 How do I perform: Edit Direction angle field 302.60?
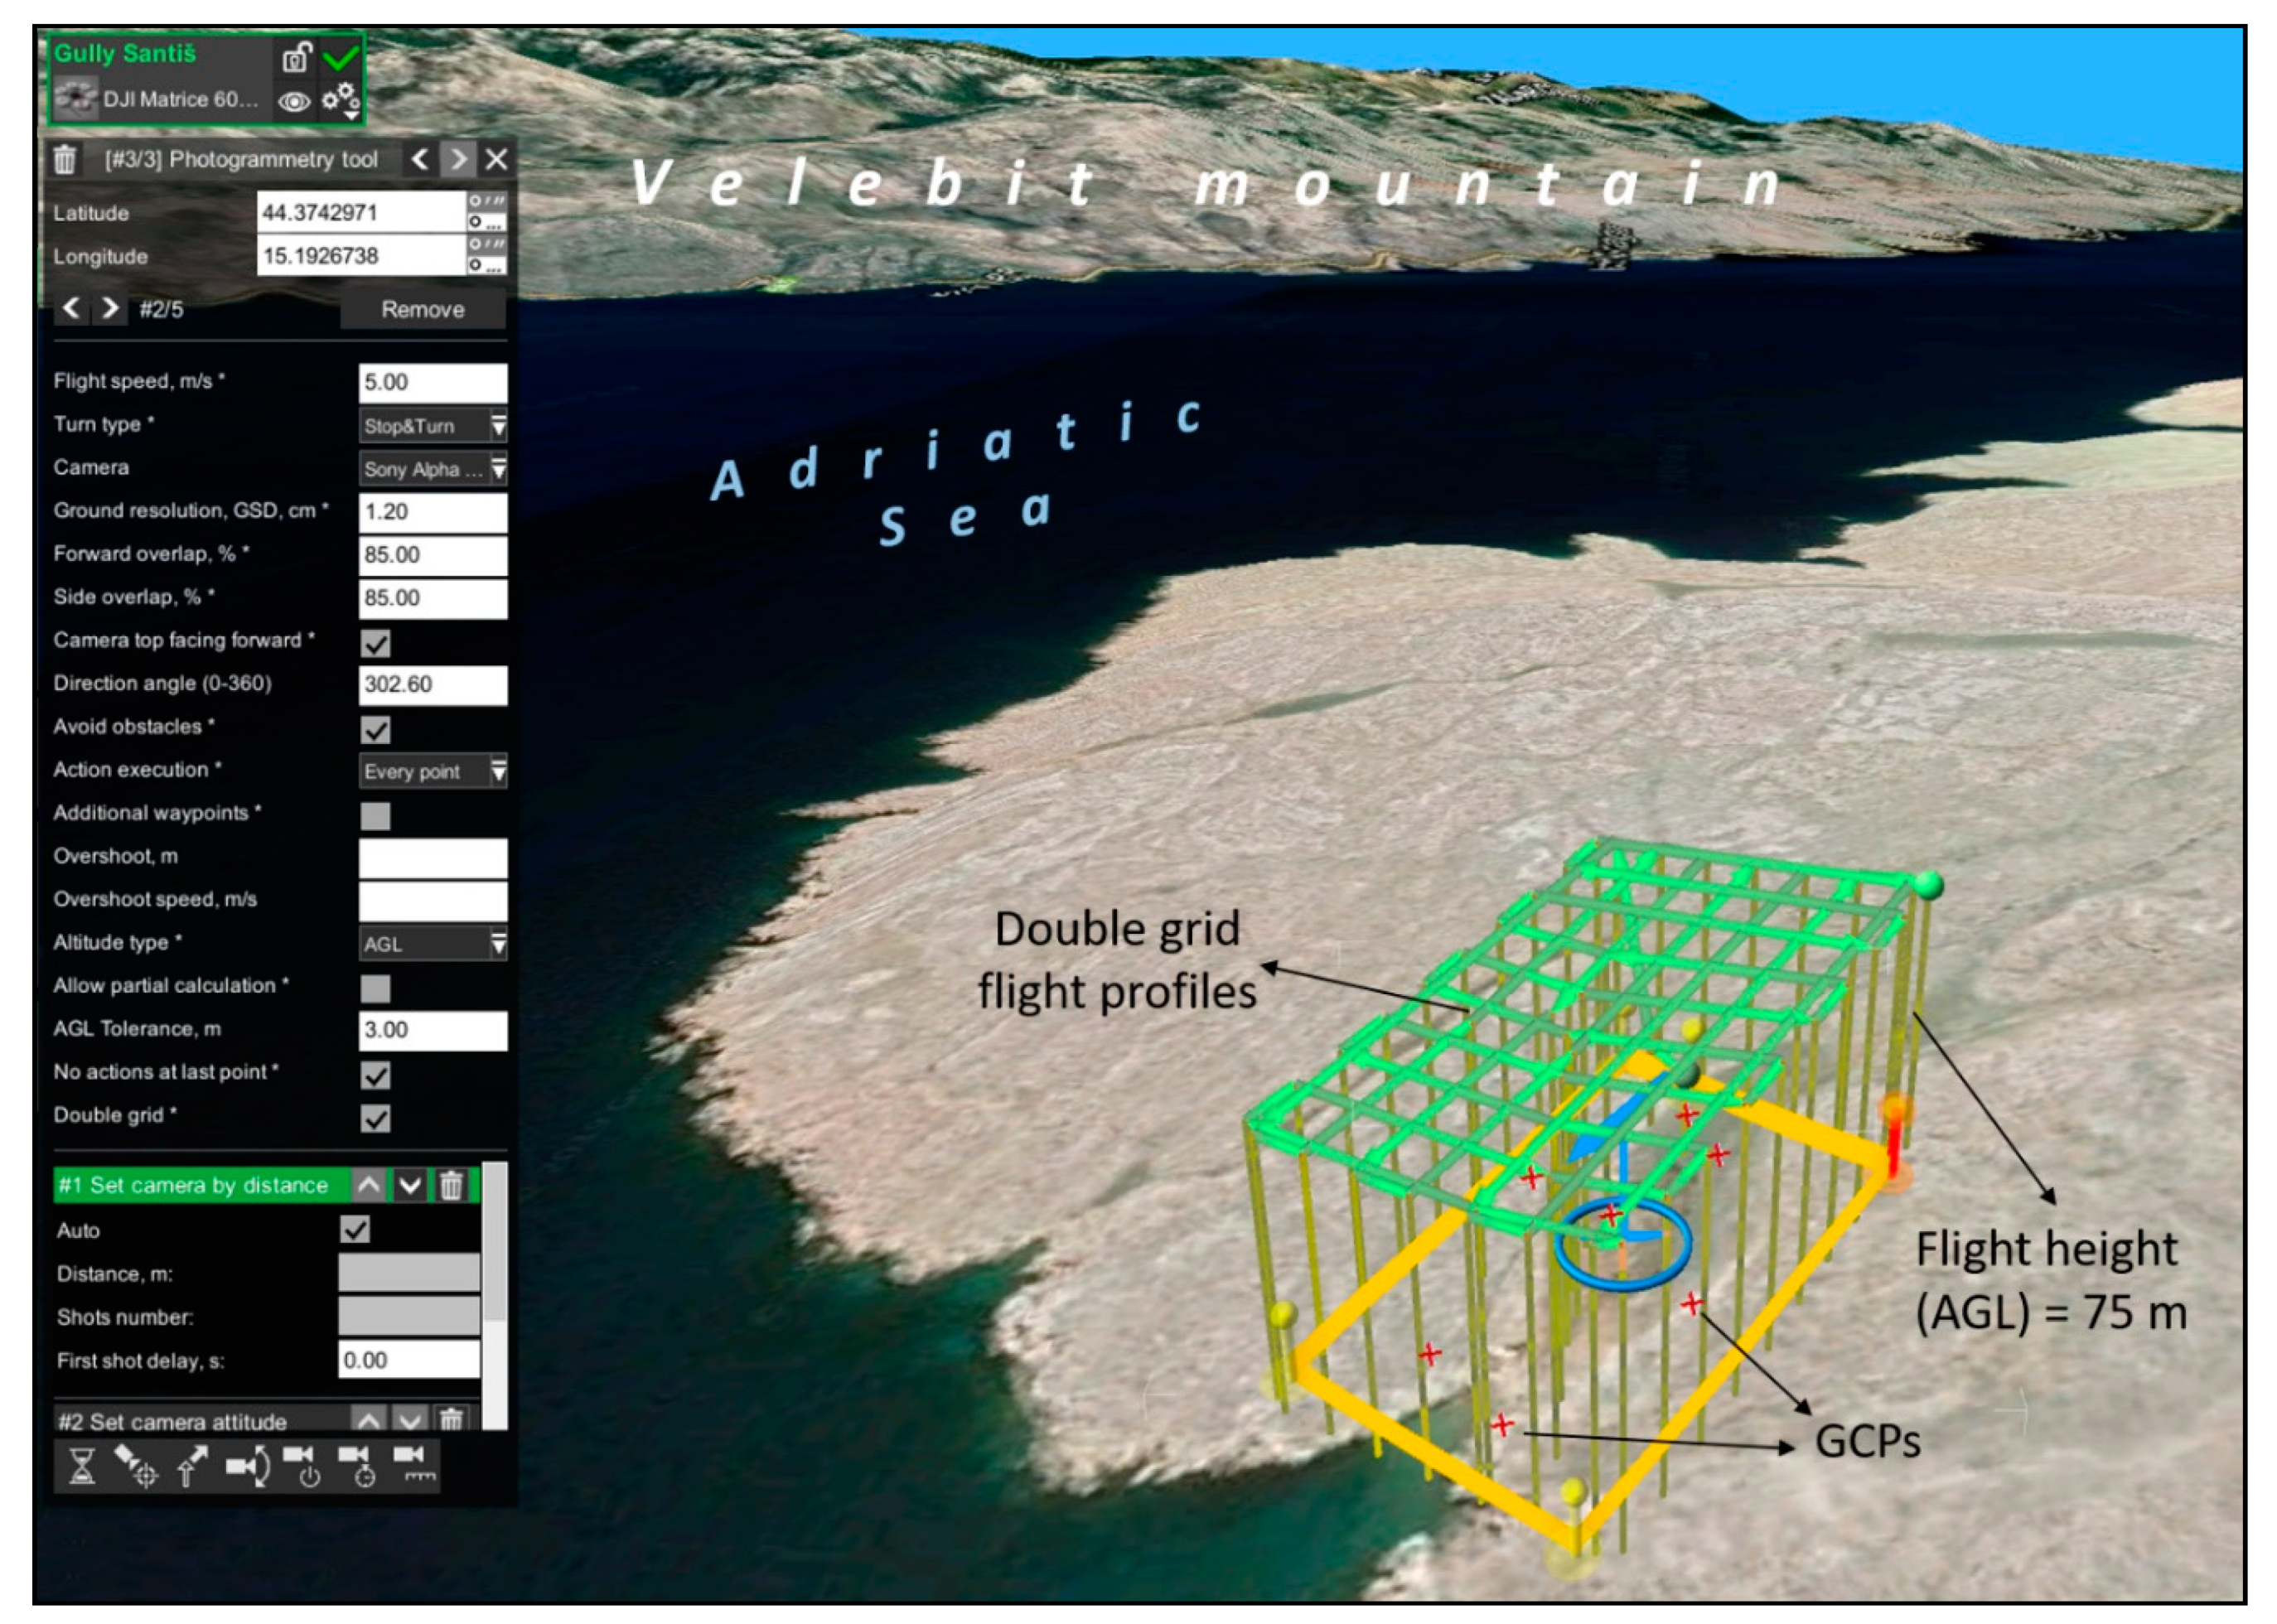(x=433, y=685)
